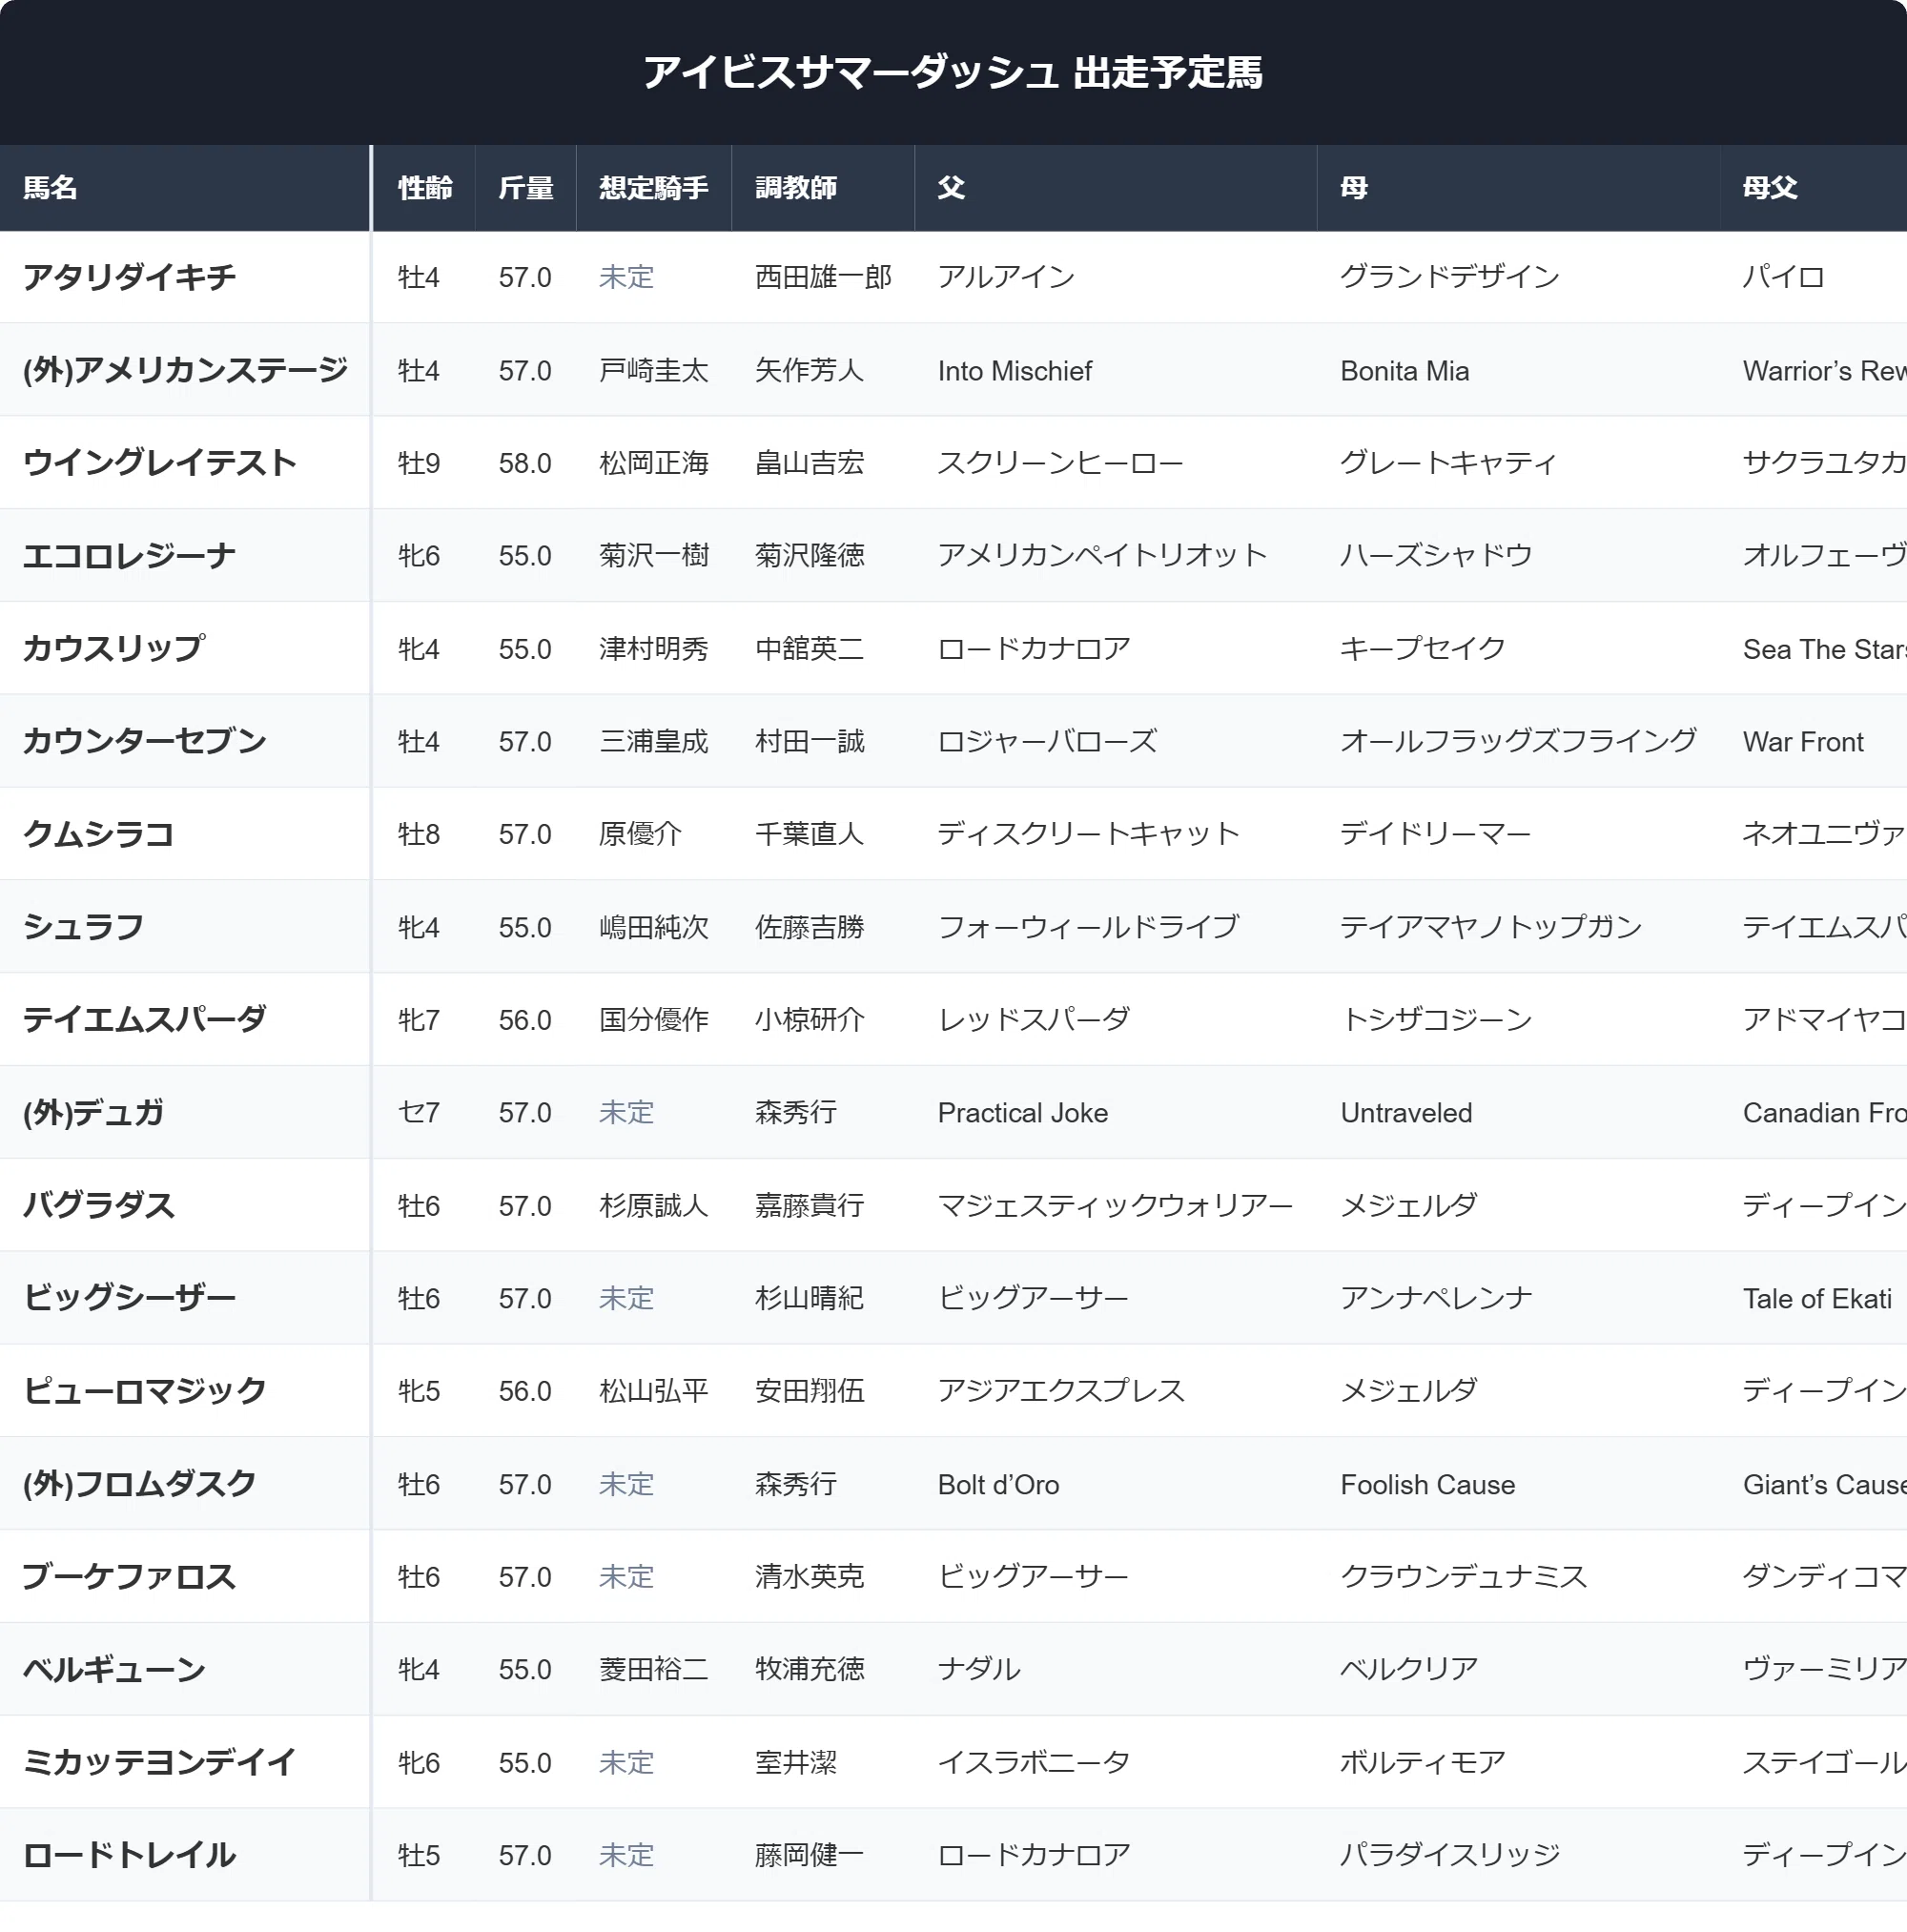The image size is (1907, 1932).
Task: Click trainer 矢作芳人
Action: point(810,371)
